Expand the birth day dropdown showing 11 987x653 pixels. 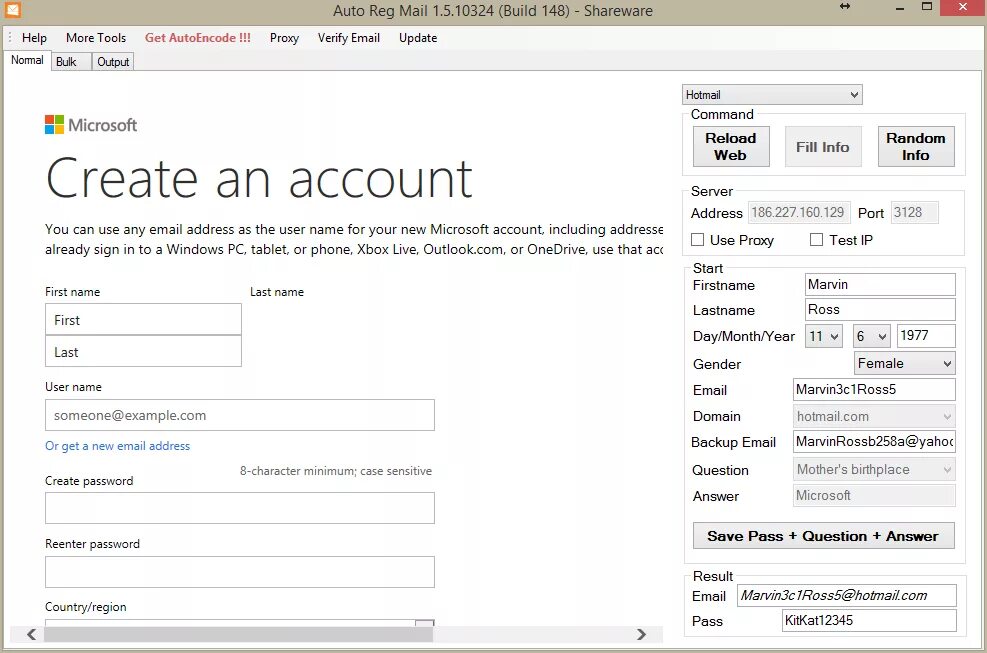click(823, 336)
